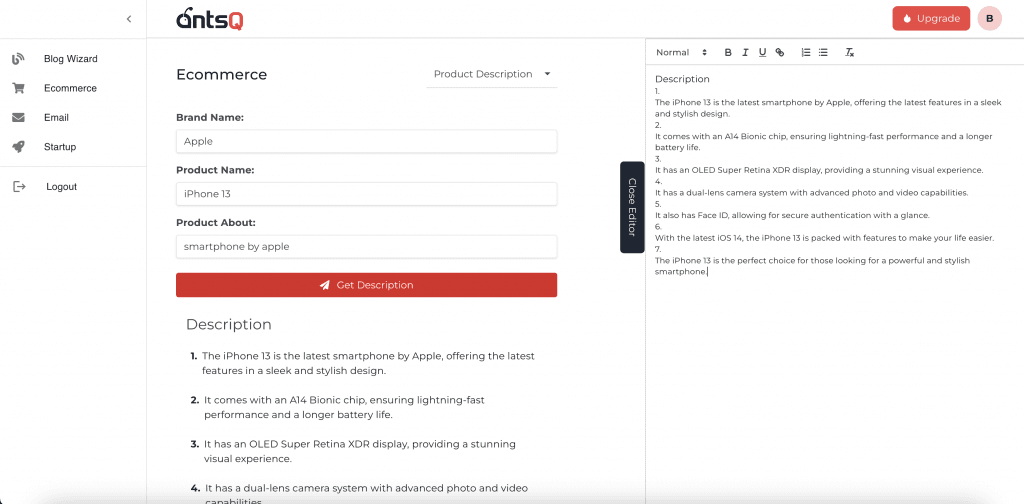Viewport: 1024px width, 504px height.
Task: Open the user avatar B
Action: tap(989, 18)
